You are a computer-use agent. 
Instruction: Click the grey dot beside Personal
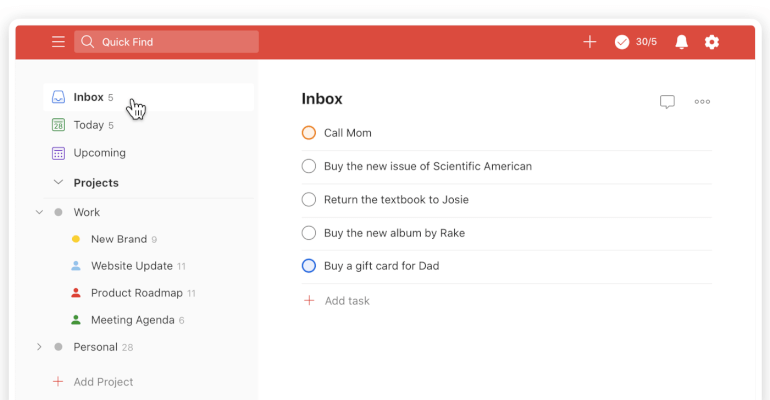[58, 347]
